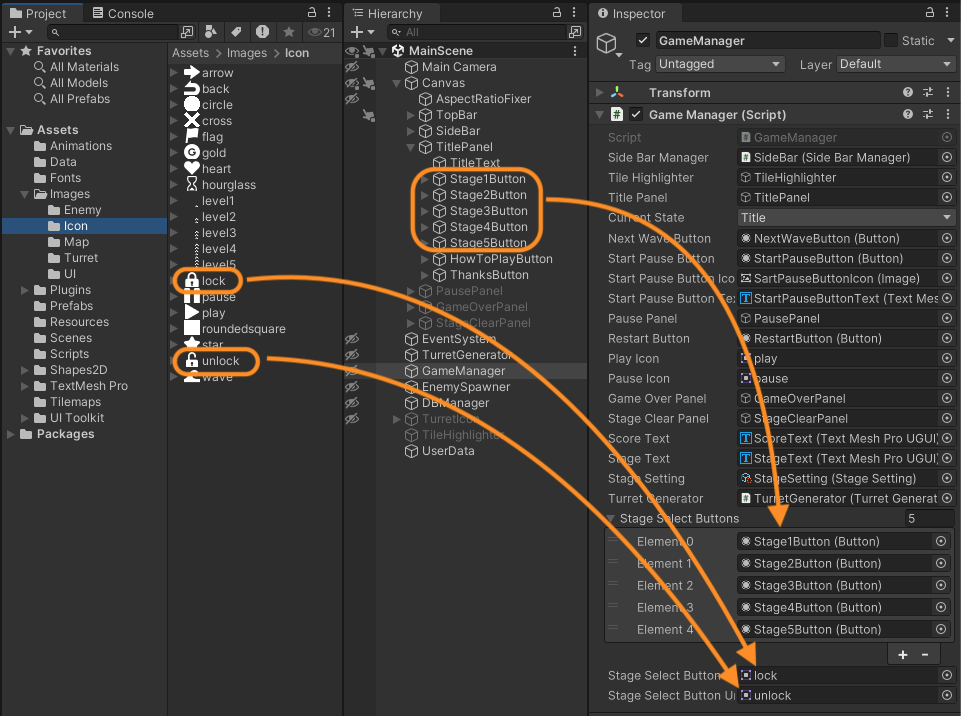Toggle scene visibility for DBManager
The image size is (961, 716).
[352, 403]
